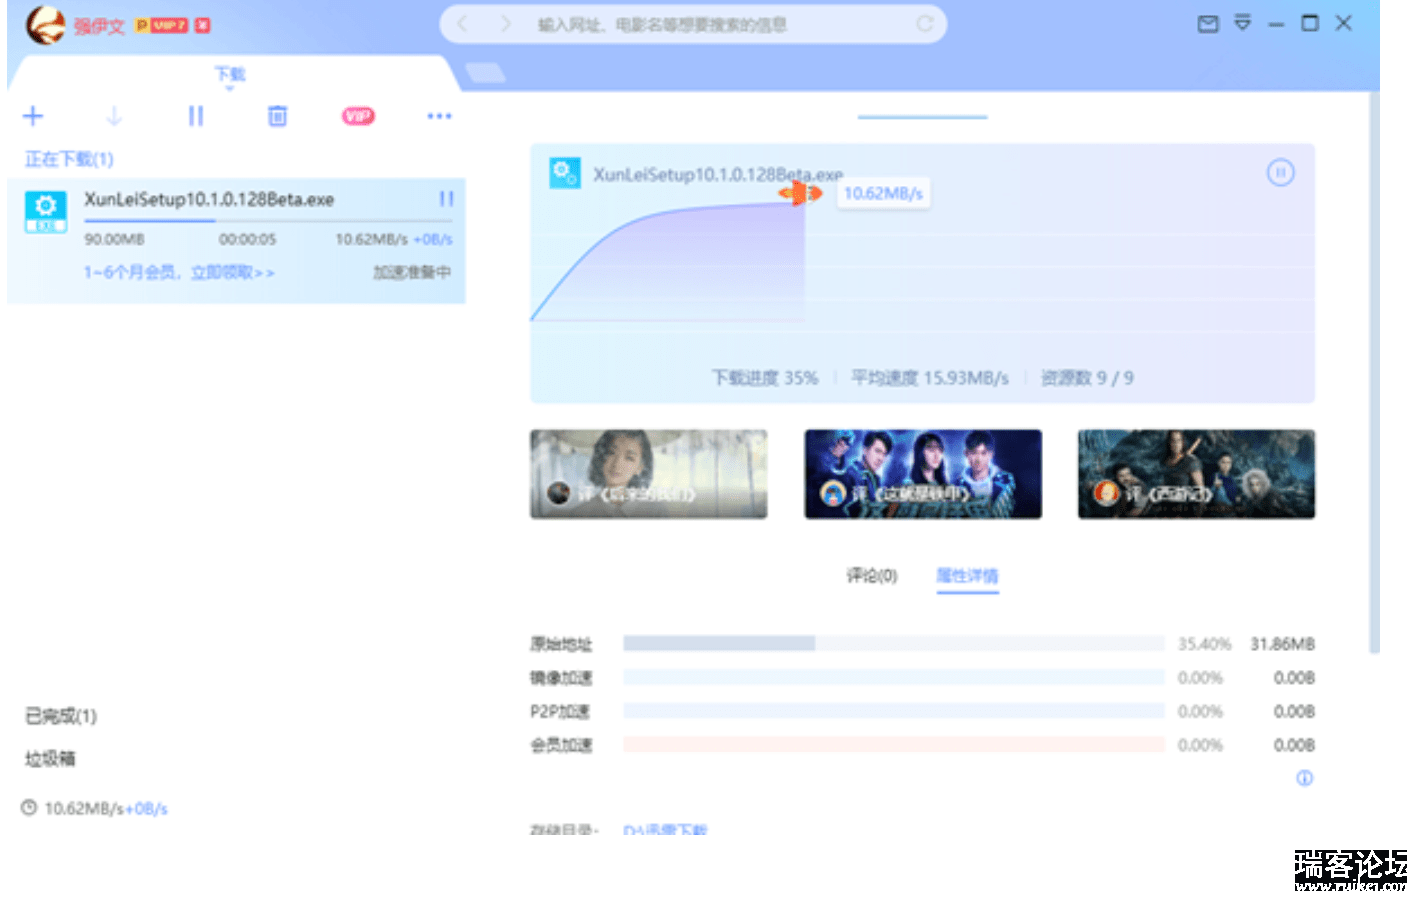
Task: Select the 属性详情 properties tab
Action: coord(967,575)
